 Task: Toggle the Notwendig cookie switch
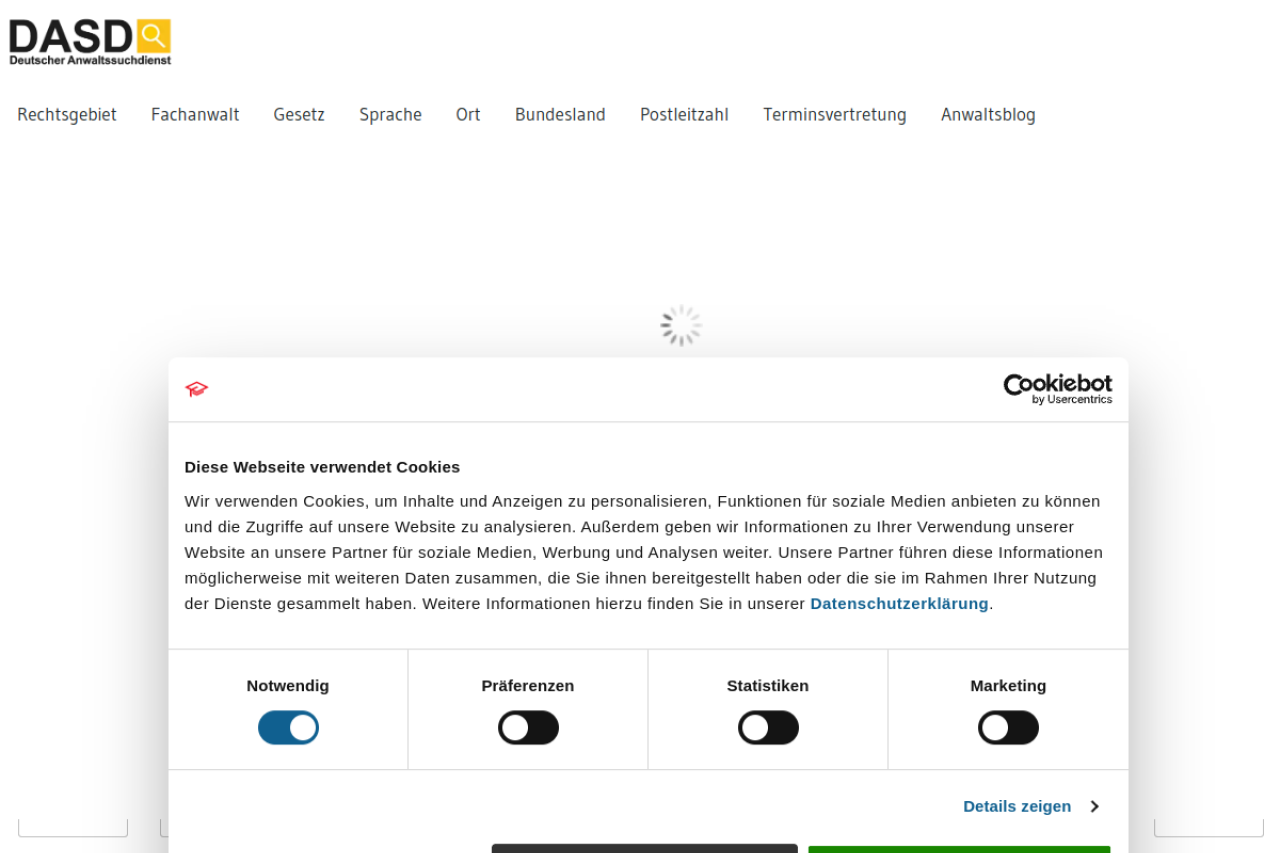(x=288, y=728)
